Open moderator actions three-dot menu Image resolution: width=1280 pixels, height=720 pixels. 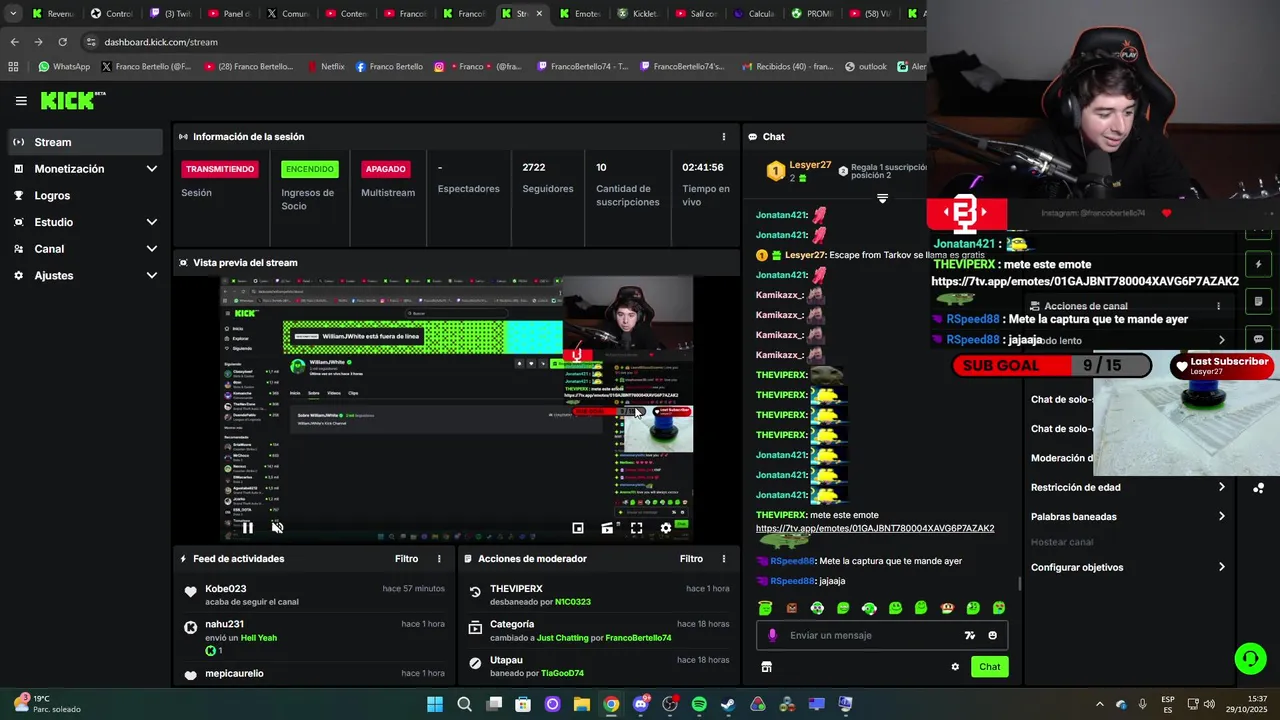(724, 559)
